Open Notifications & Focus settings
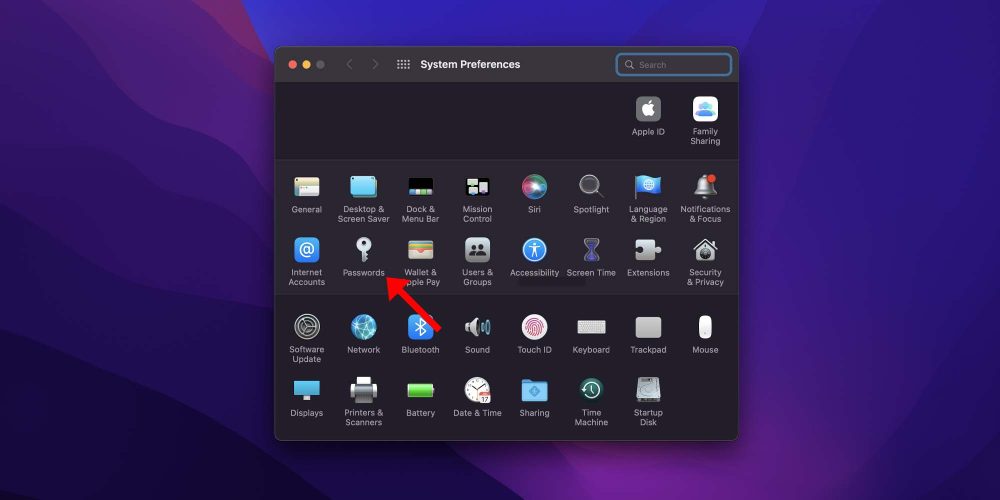 click(705, 187)
